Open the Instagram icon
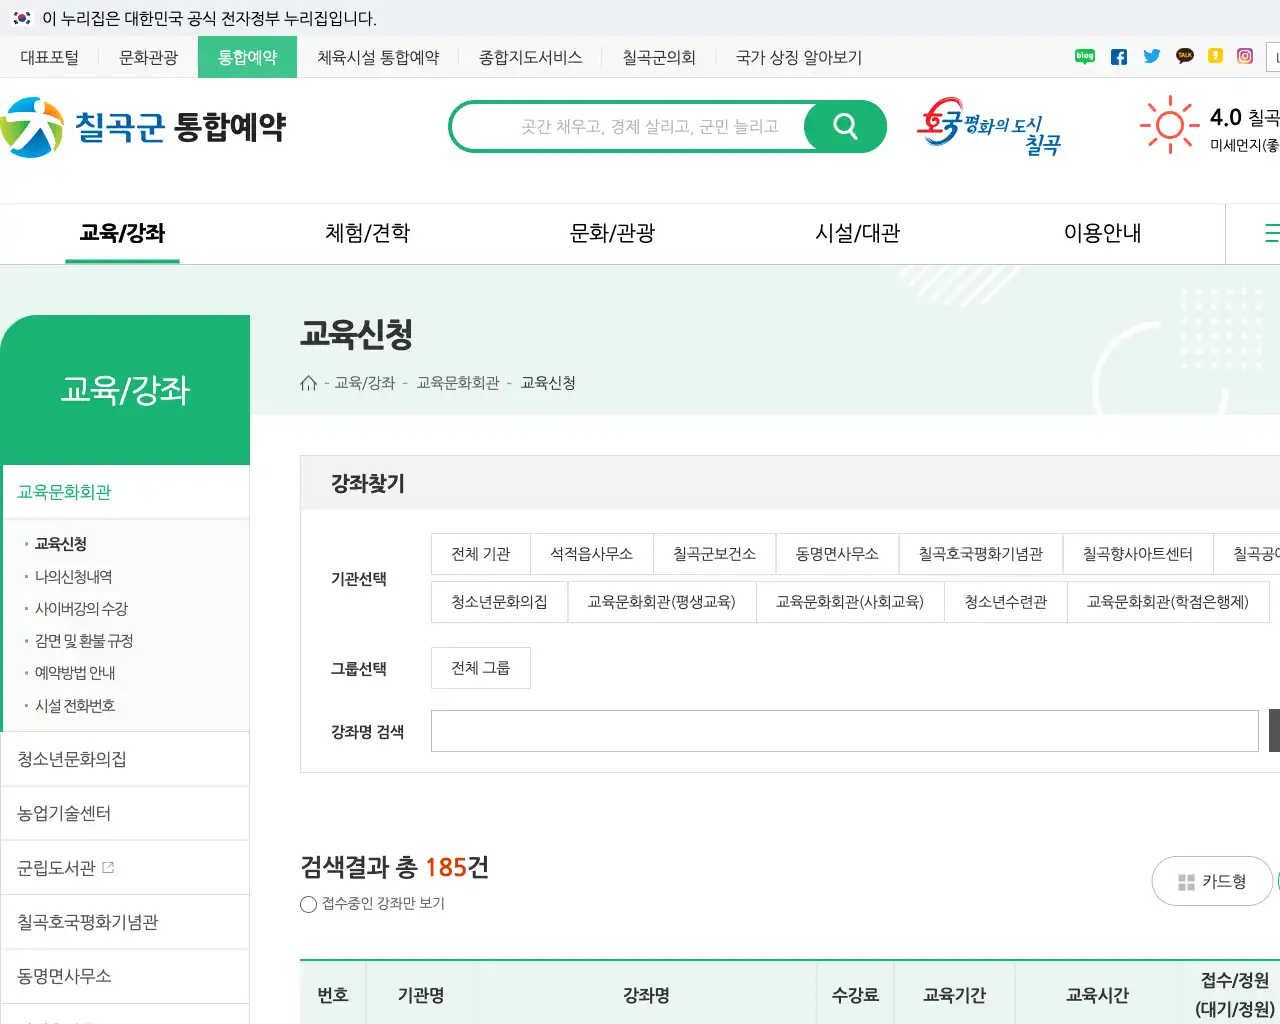The image size is (1280, 1024). tap(1244, 57)
